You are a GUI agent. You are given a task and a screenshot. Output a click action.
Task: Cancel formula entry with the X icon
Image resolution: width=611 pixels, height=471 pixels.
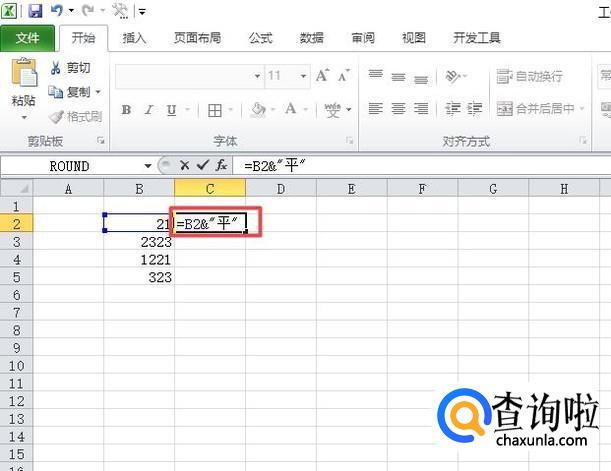(x=185, y=165)
